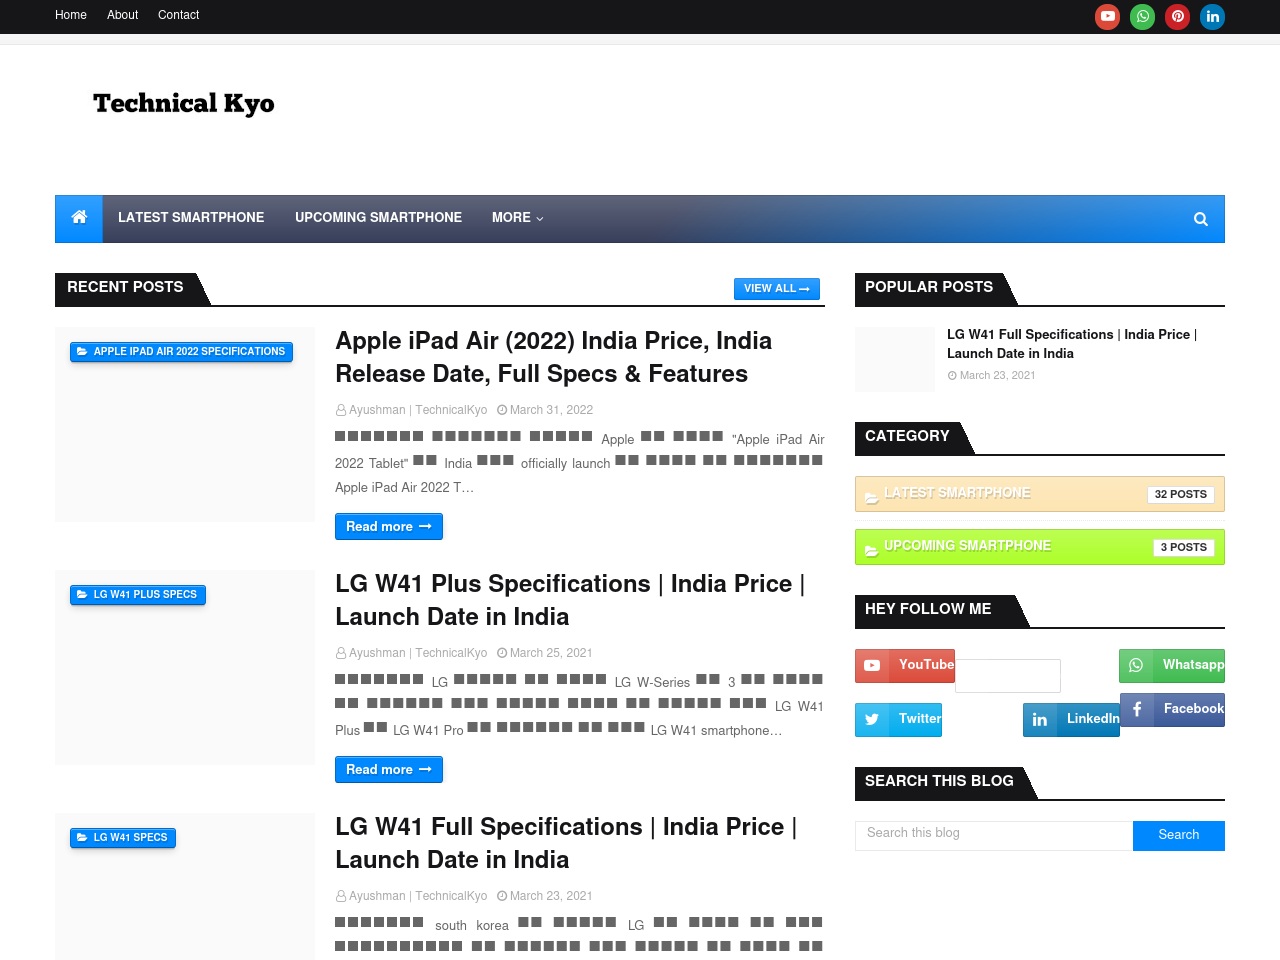Follow on Facebook button
Viewport: 1280px width, 960px height.
click(1172, 710)
